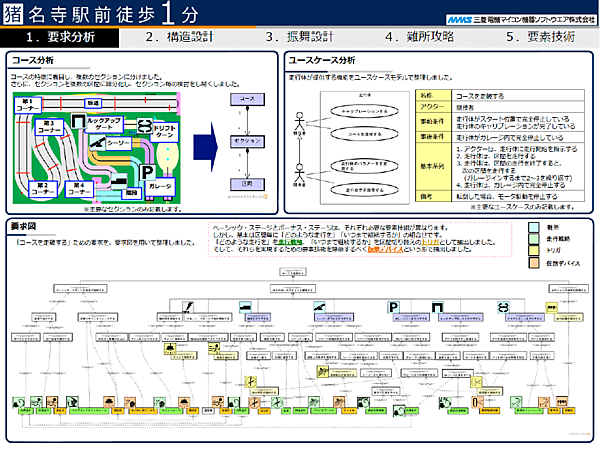Select the 坂道 label on the map

coord(93,103)
